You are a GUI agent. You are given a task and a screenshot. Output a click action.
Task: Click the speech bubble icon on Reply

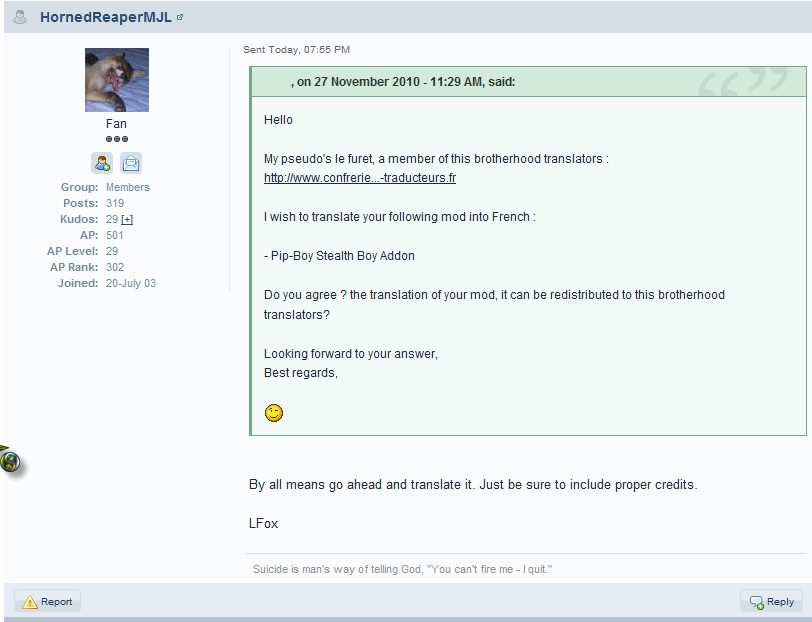(757, 602)
